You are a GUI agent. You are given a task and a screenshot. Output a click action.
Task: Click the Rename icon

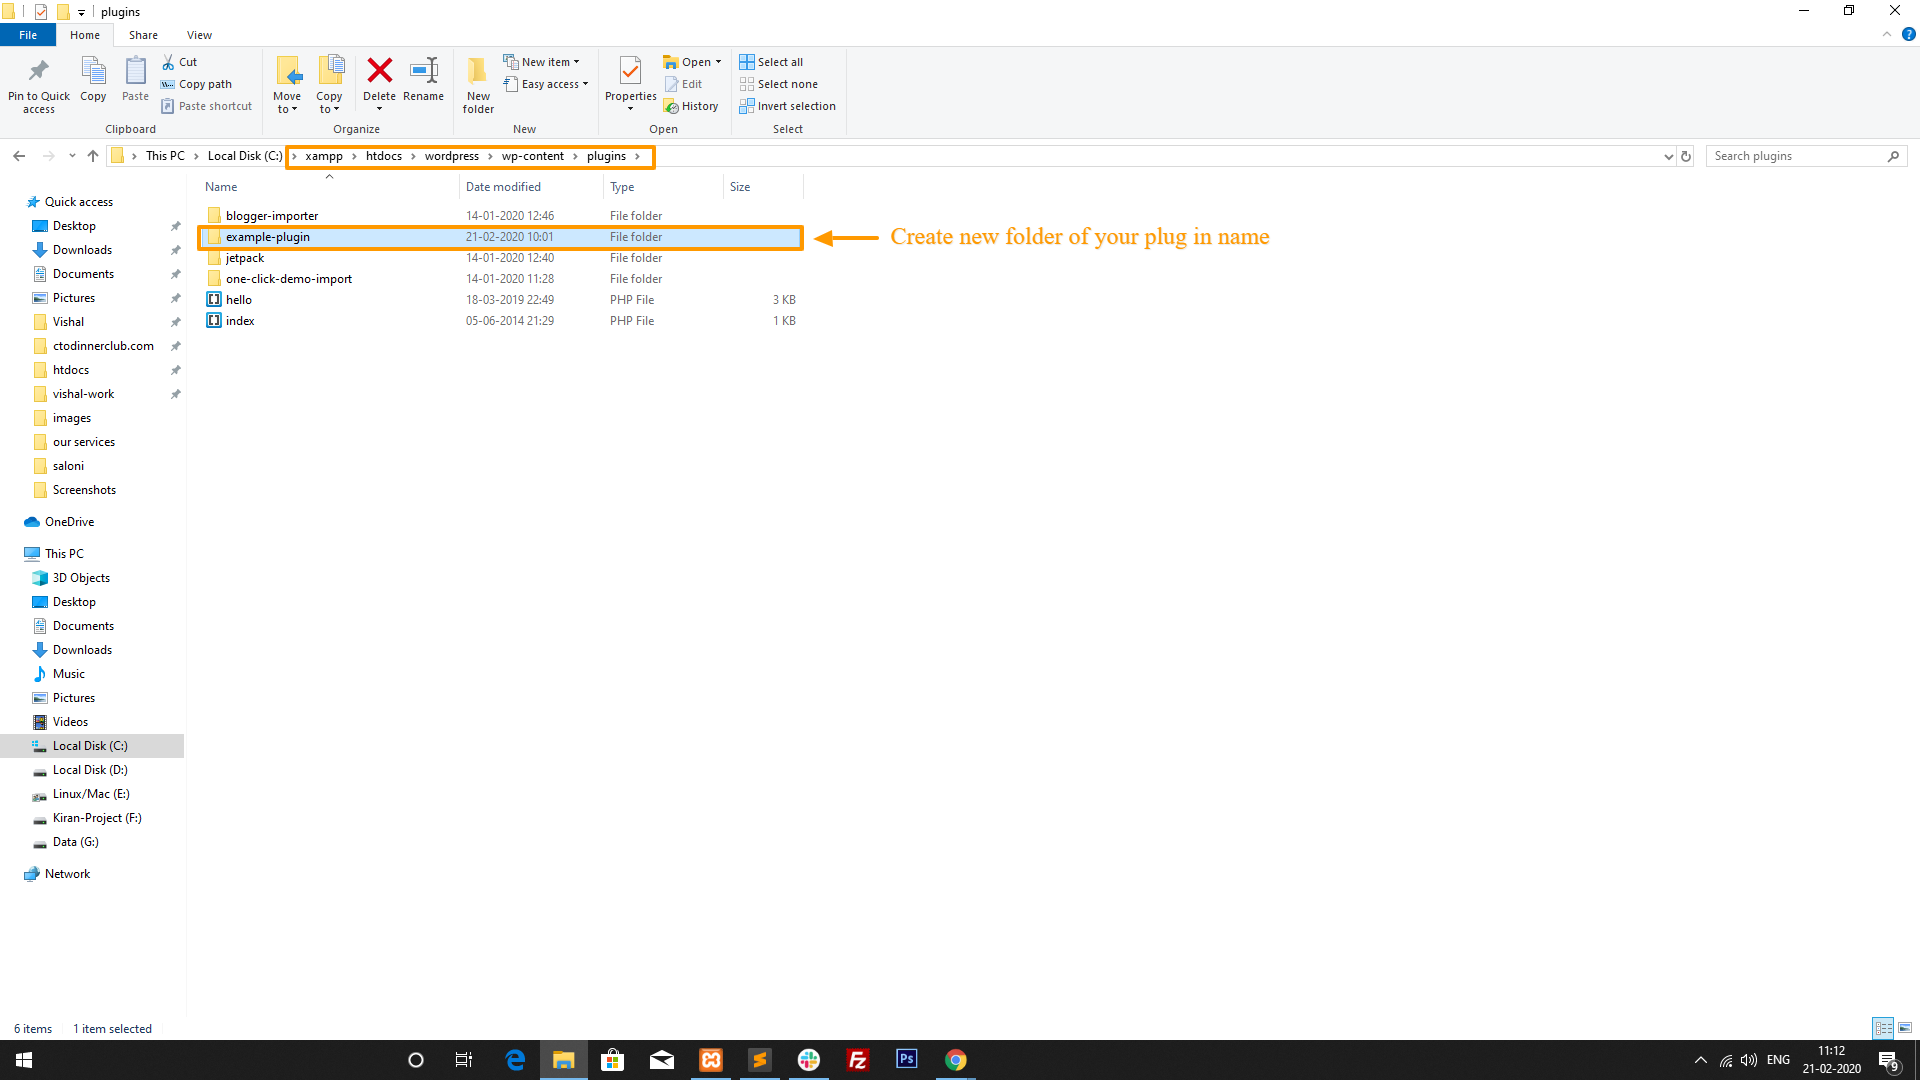[424, 70]
